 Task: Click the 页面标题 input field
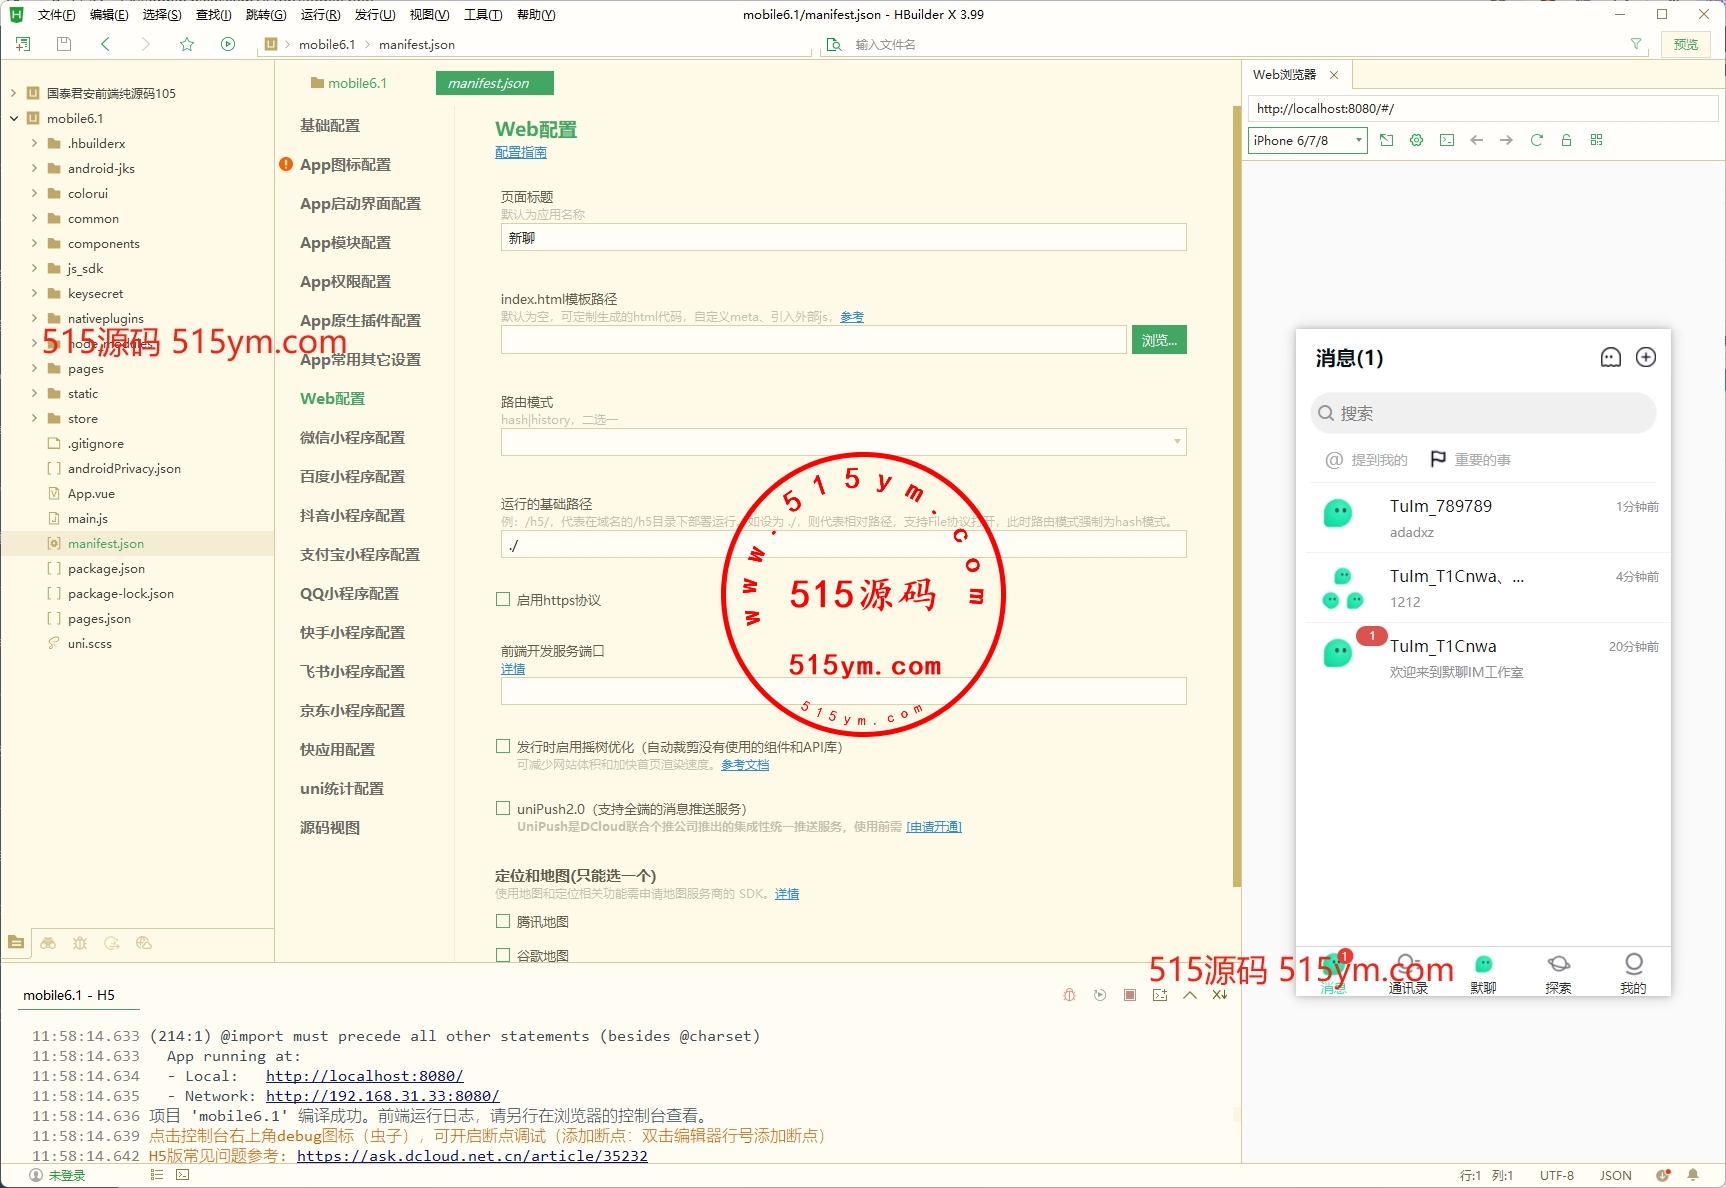[x=843, y=238]
